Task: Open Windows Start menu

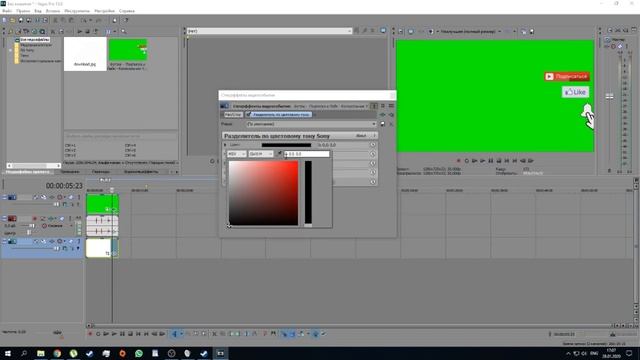Action: tap(7, 353)
